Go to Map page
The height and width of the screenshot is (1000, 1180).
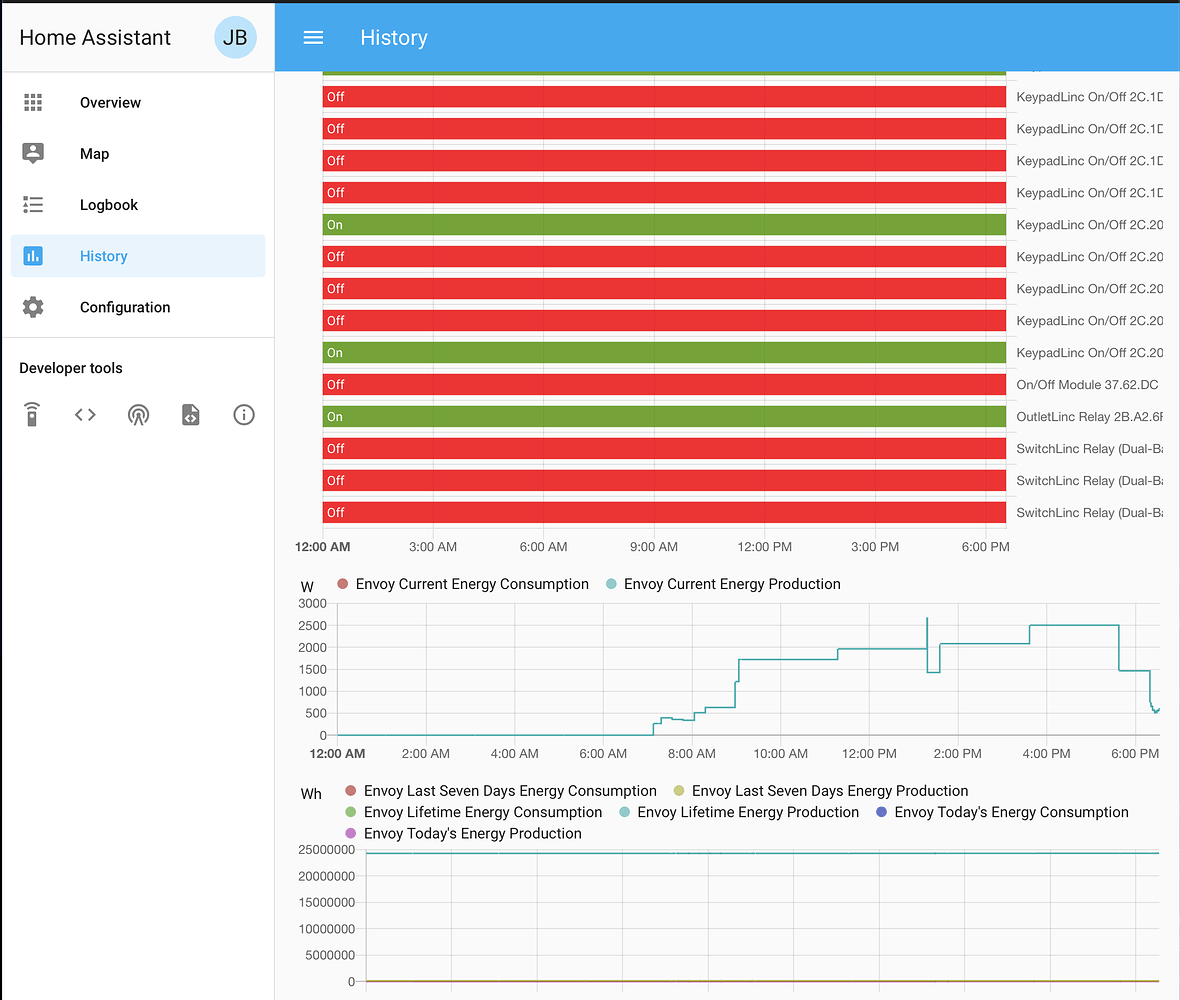[x=138, y=153]
